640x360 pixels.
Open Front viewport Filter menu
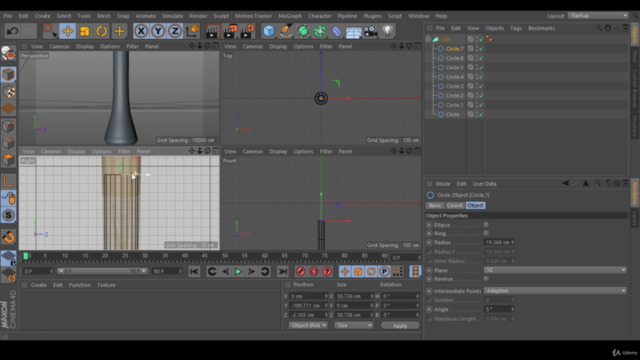[326, 151]
